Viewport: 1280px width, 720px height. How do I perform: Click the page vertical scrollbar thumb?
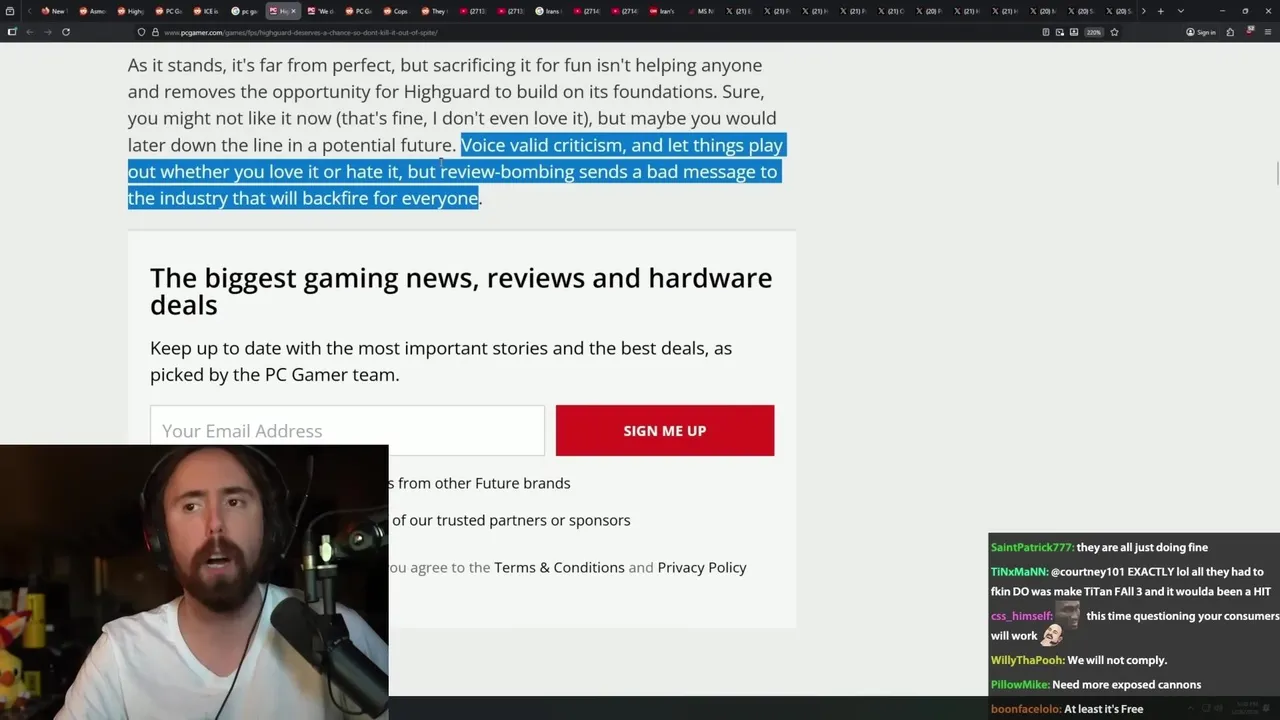(x=1276, y=172)
